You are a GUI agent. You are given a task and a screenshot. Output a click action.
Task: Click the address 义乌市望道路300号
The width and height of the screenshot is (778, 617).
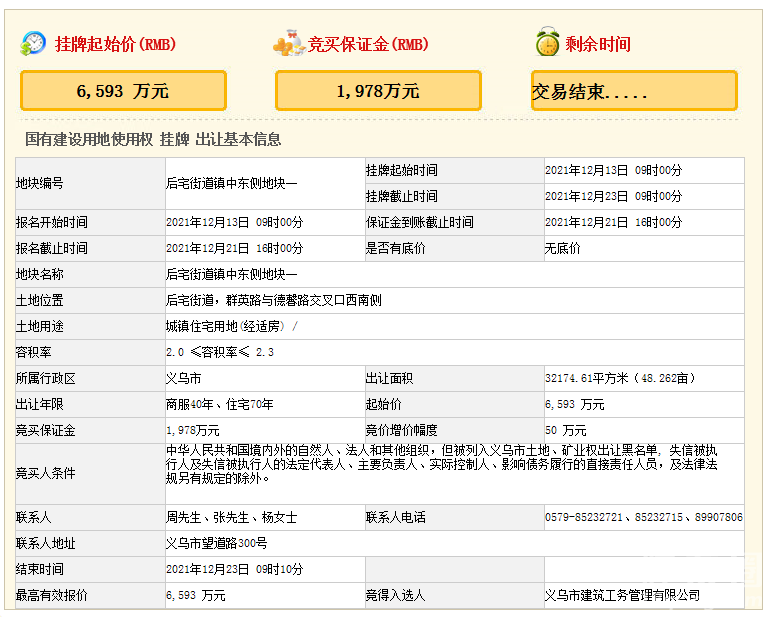coord(216,544)
